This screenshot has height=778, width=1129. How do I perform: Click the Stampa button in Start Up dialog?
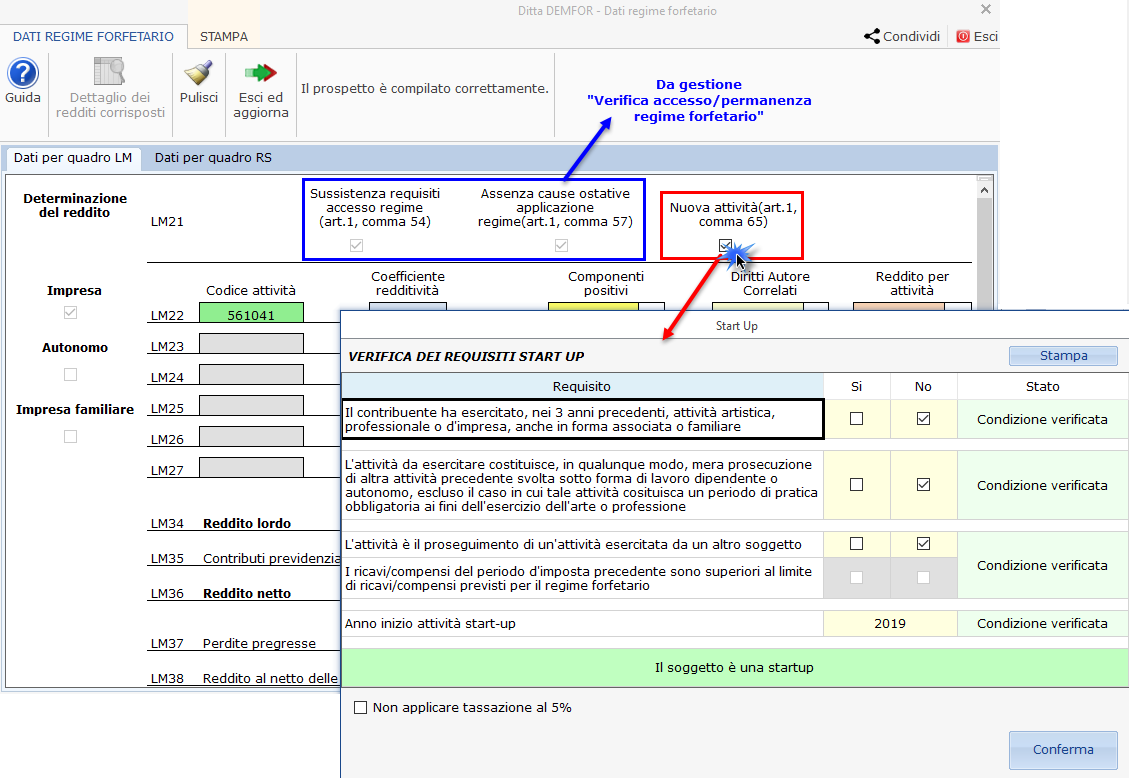1062,355
